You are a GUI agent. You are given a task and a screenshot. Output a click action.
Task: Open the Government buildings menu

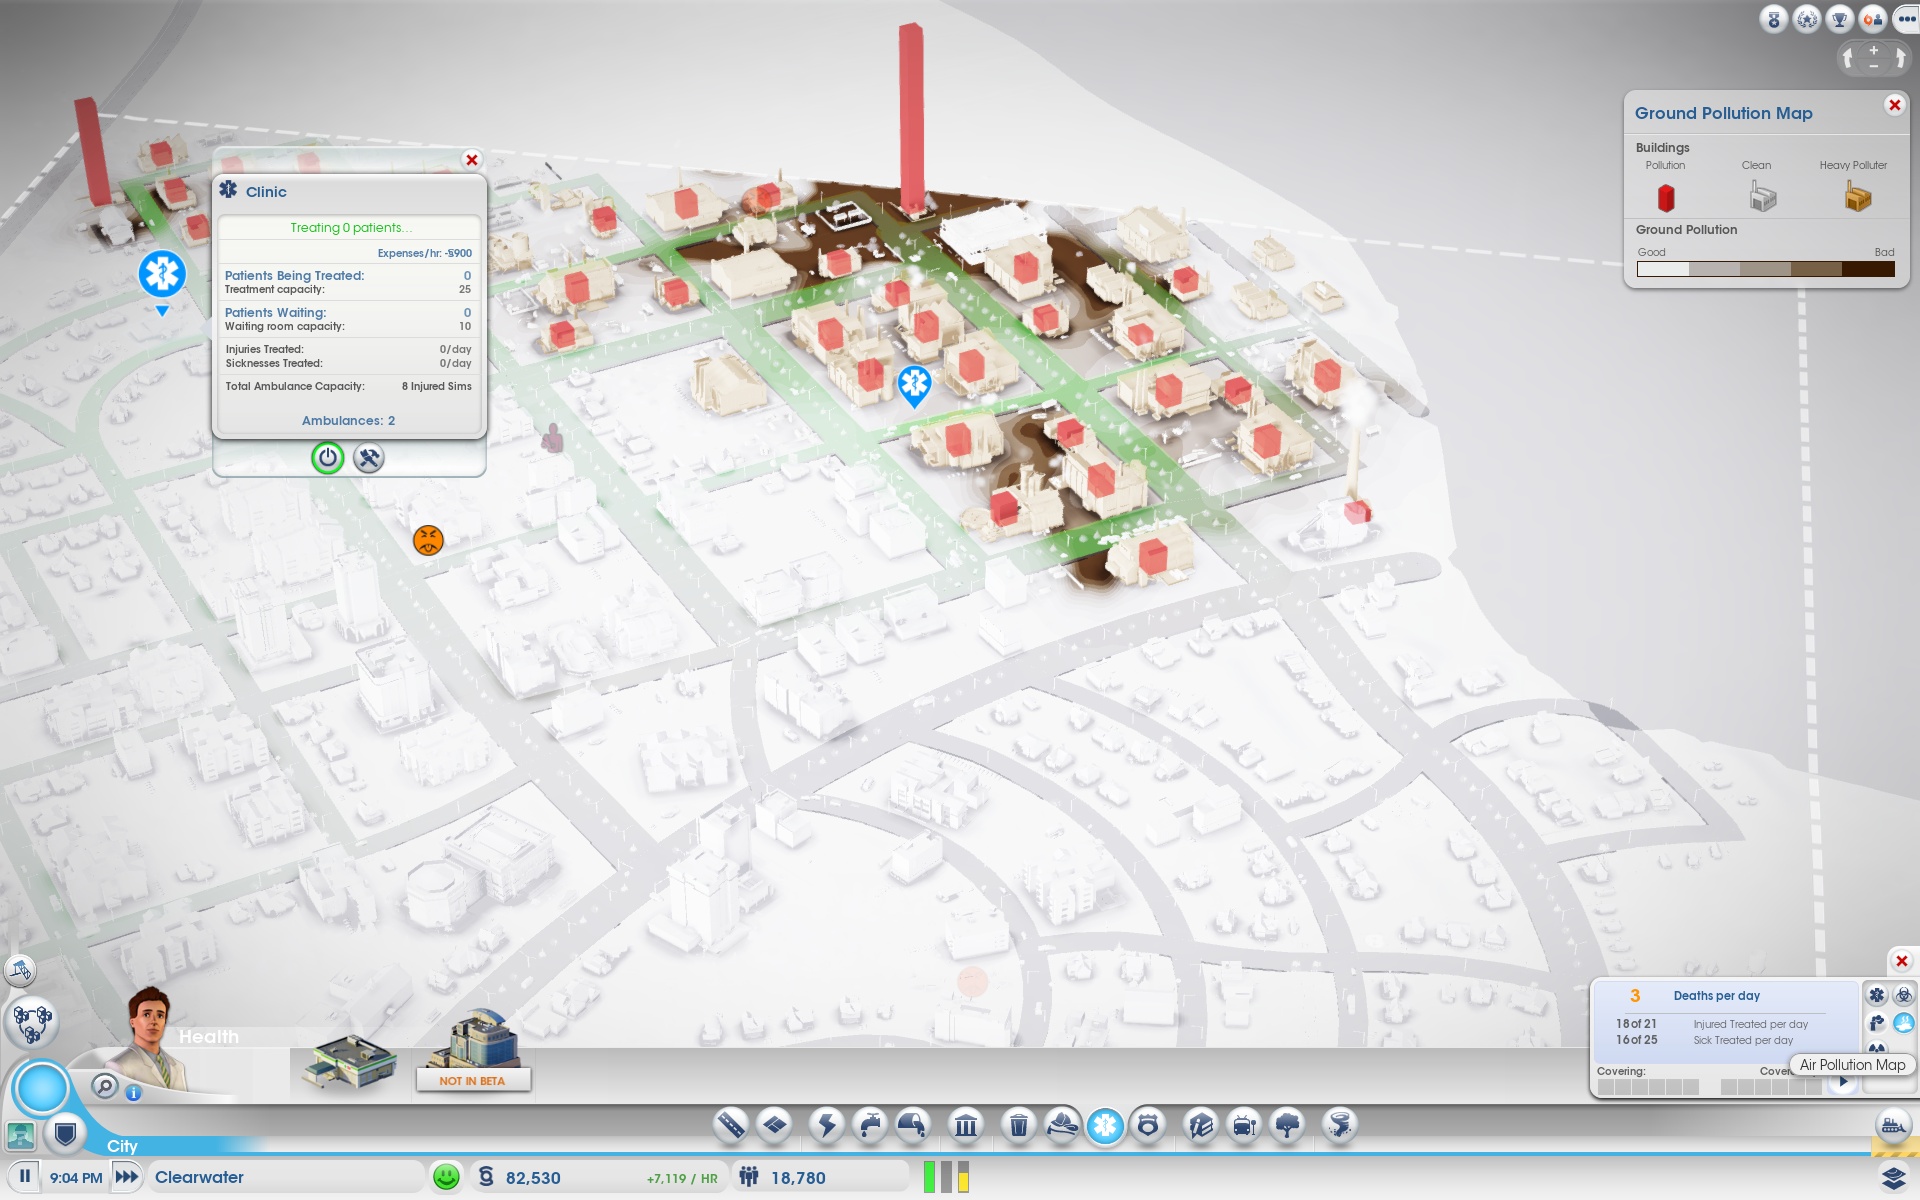pos(966,1126)
